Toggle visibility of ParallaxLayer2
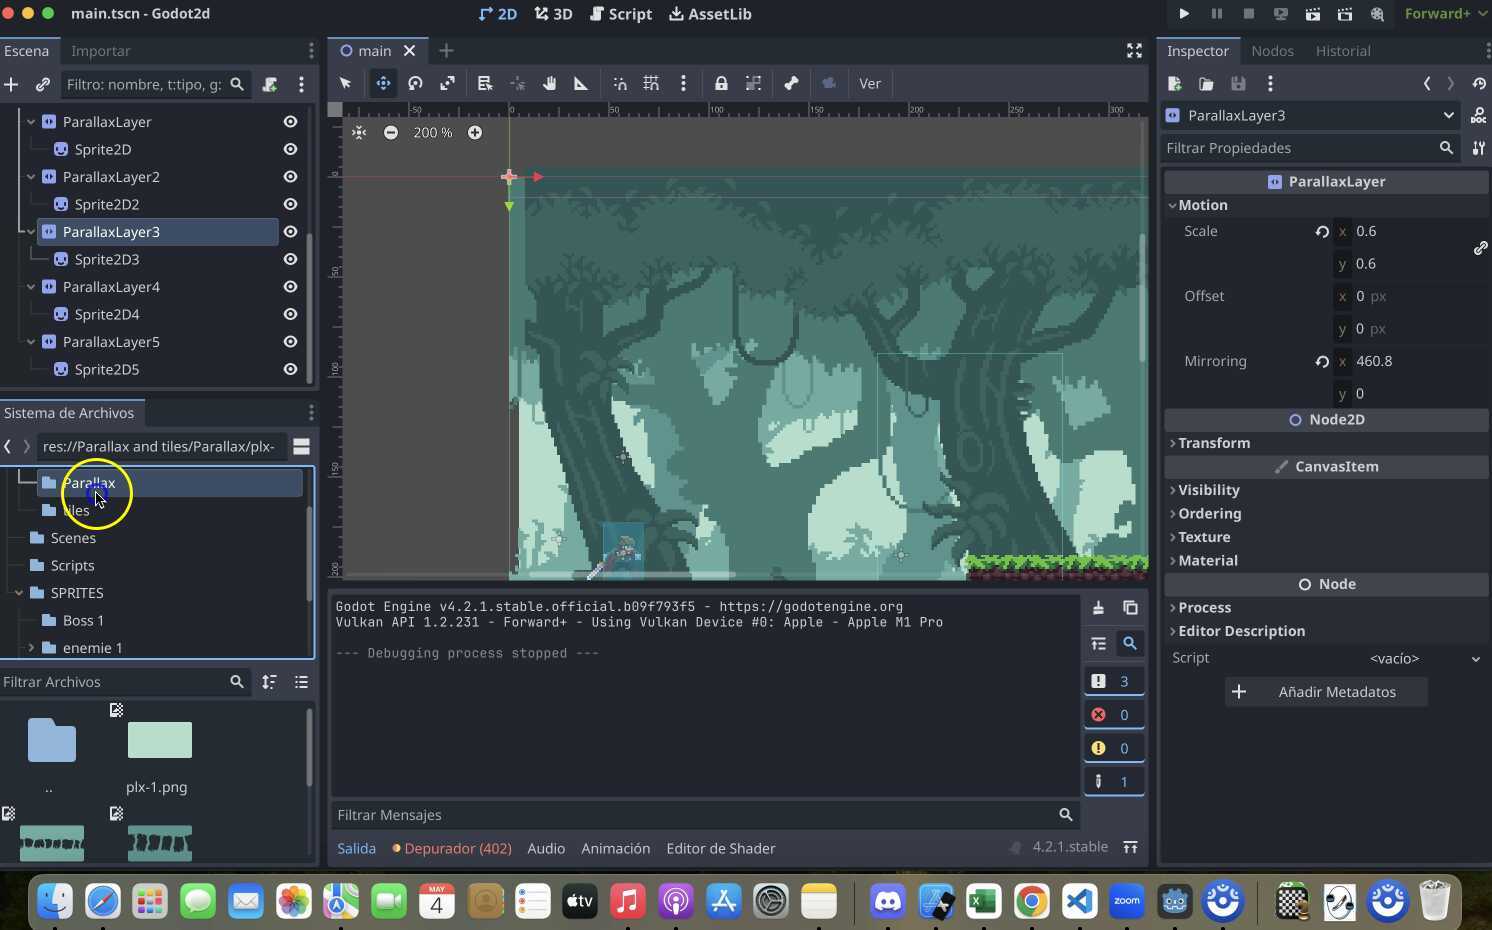 [x=289, y=176]
